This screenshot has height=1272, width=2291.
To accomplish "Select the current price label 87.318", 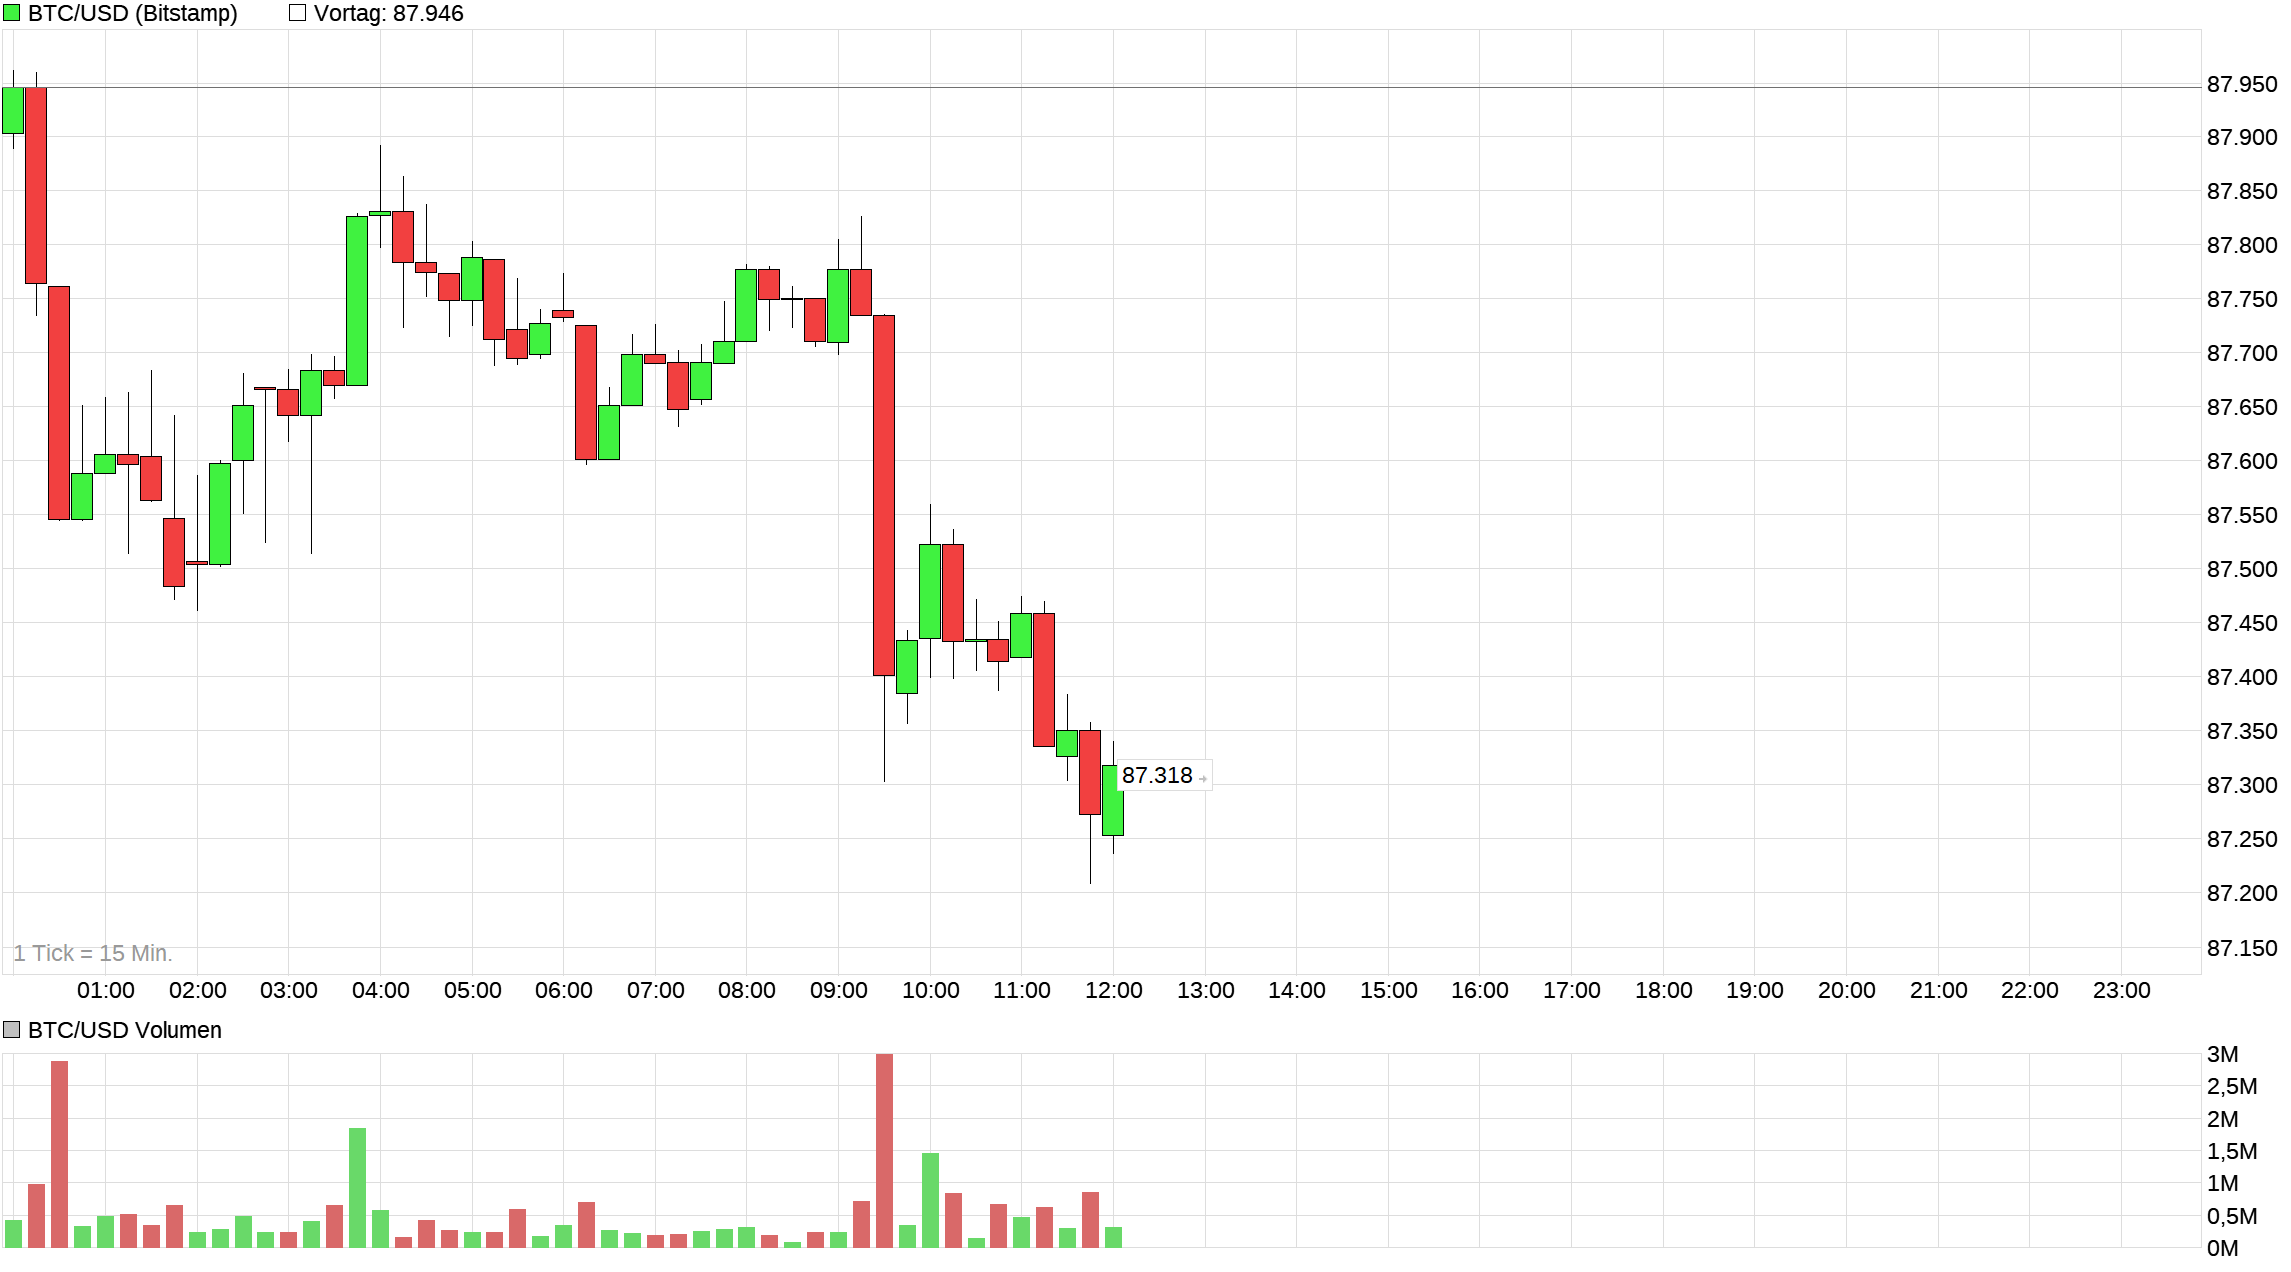I will click(x=1157, y=775).
